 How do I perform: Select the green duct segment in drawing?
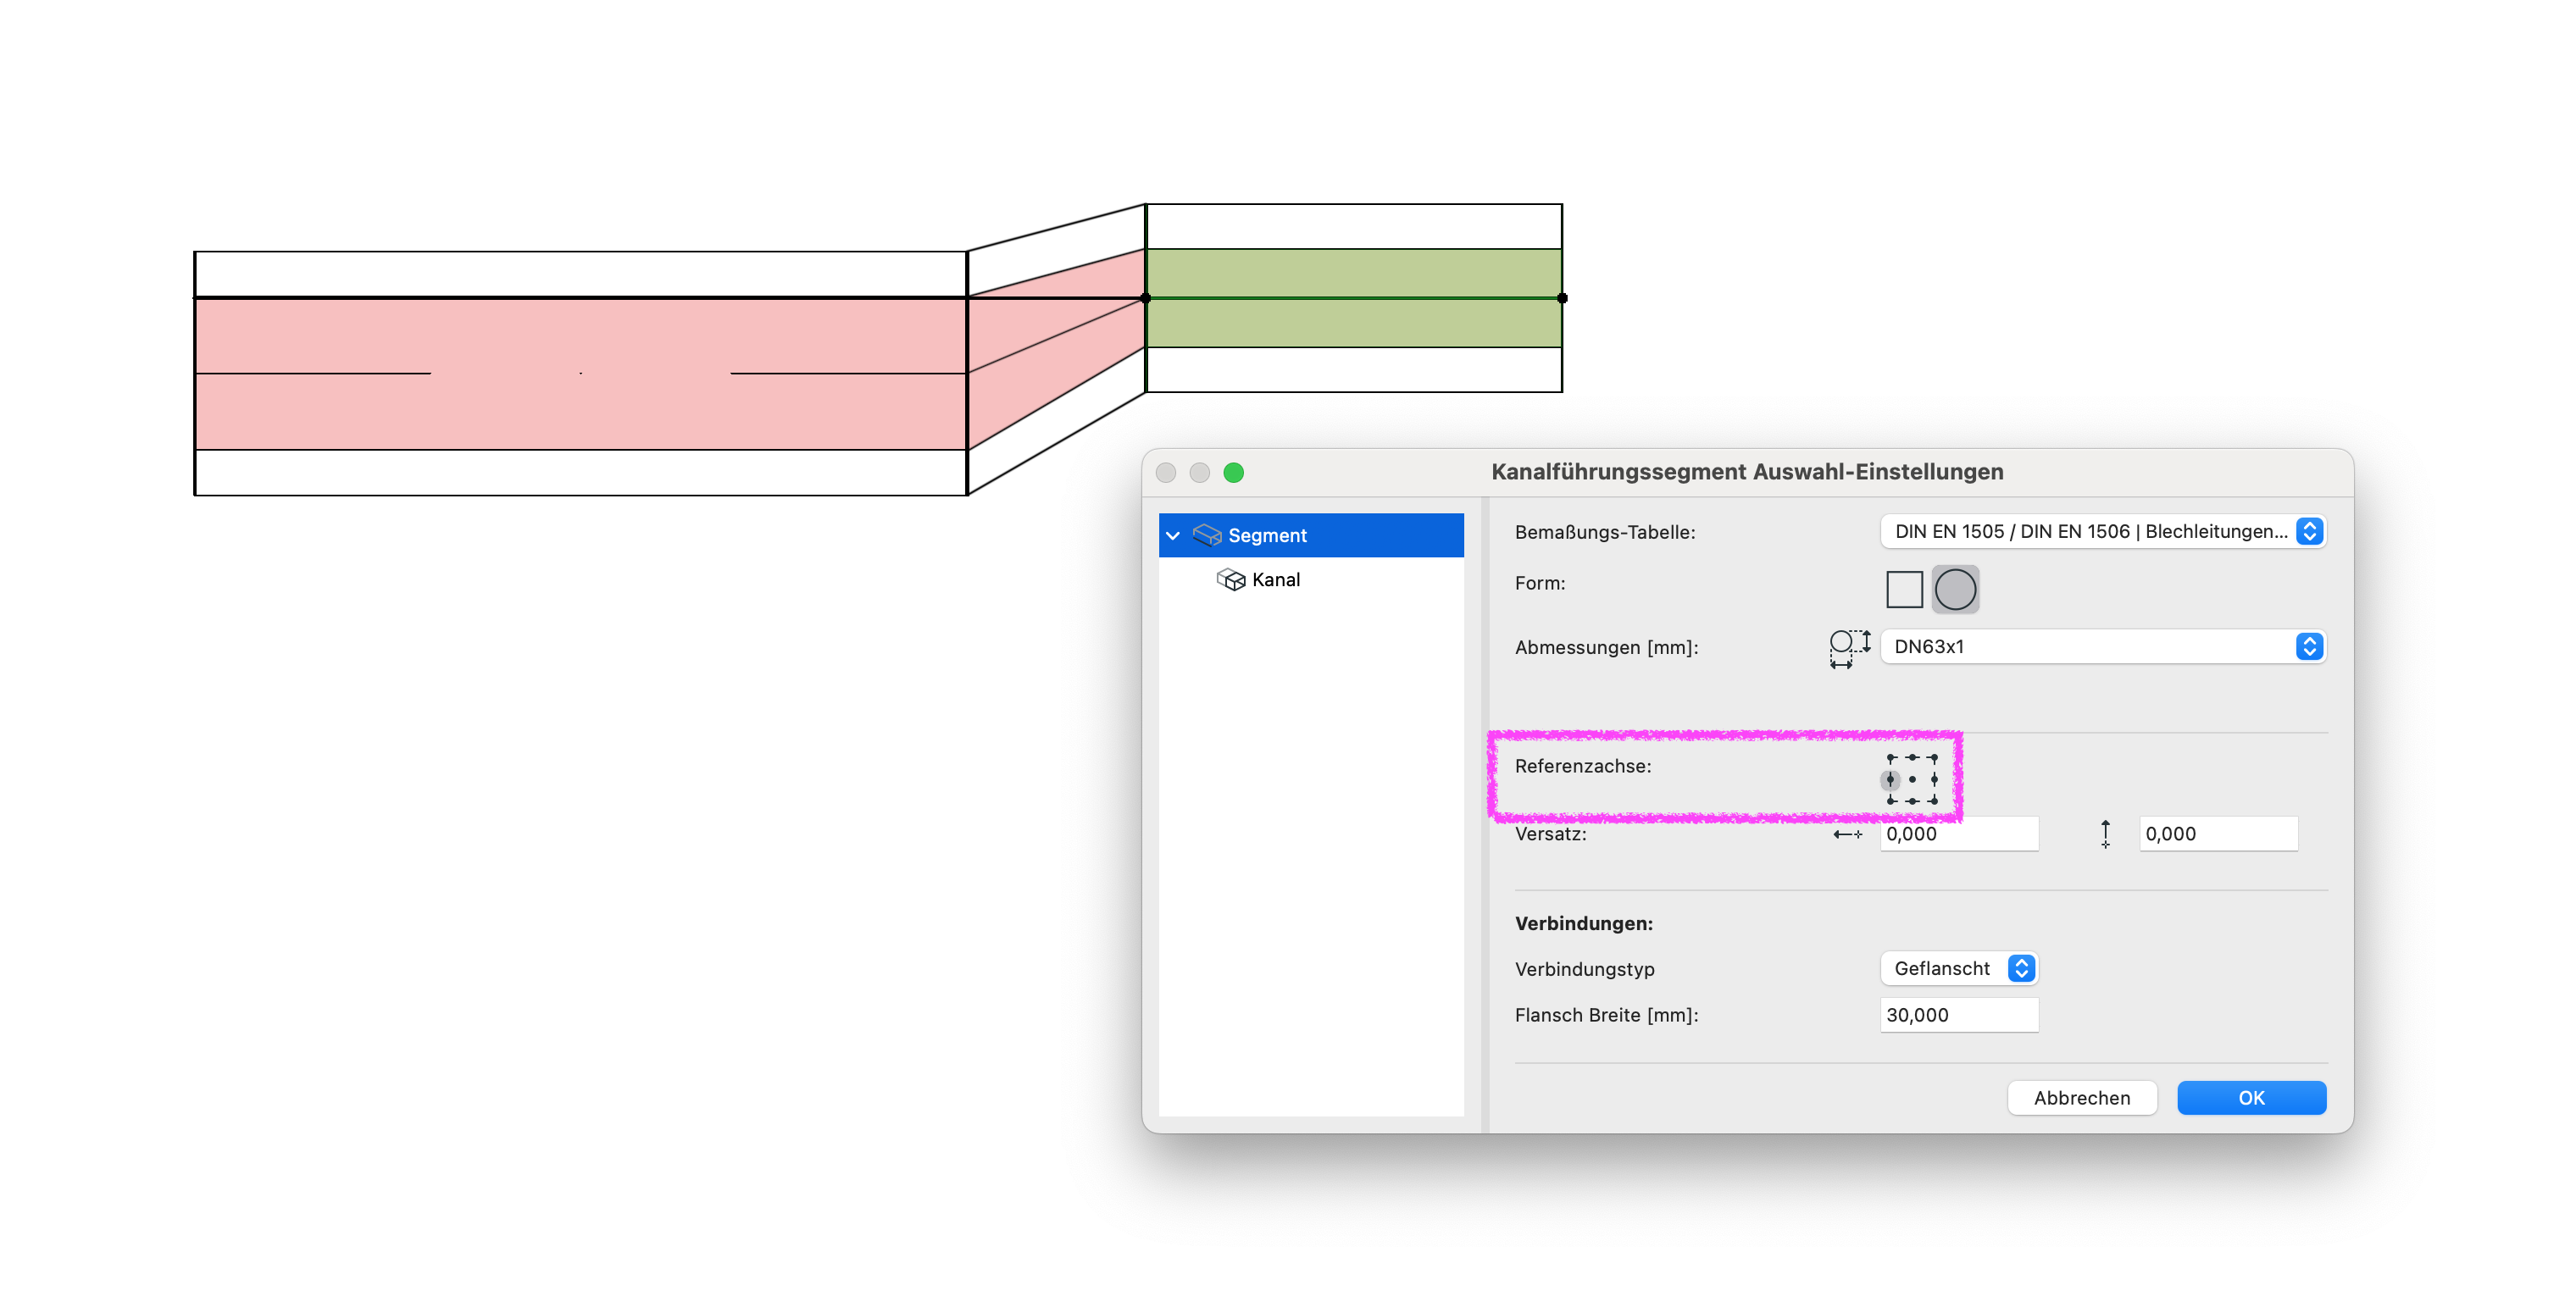pos(1354,298)
